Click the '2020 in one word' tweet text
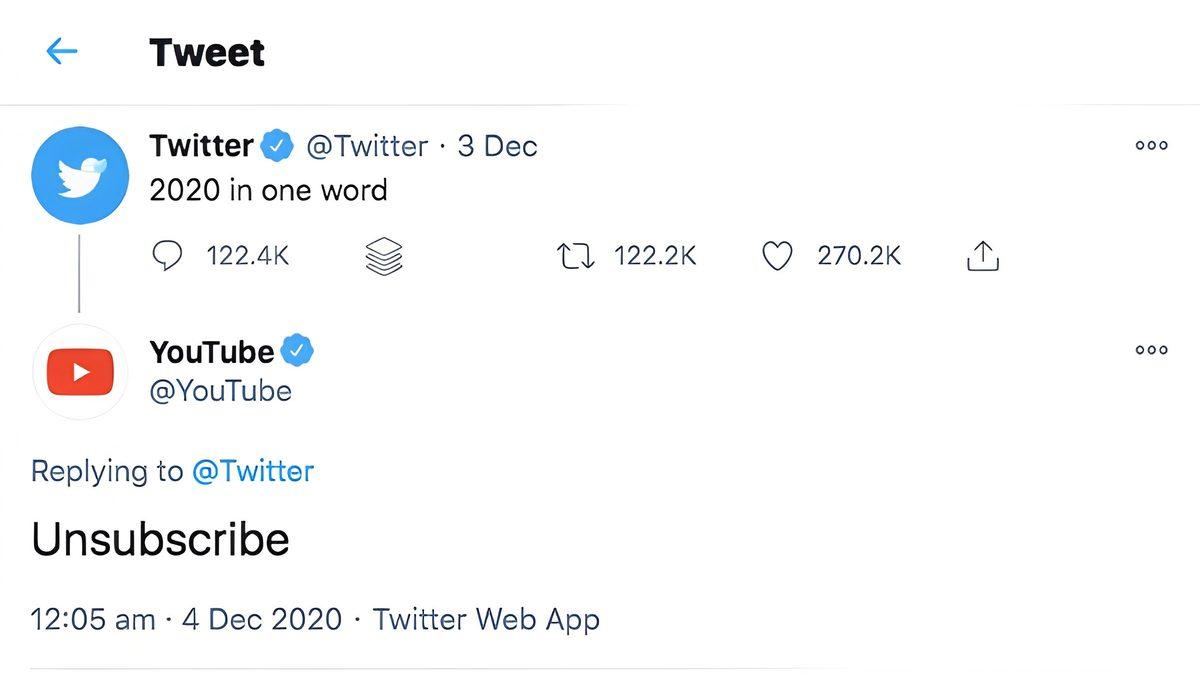This screenshot has height=678, width=1200. pos(268,190)
